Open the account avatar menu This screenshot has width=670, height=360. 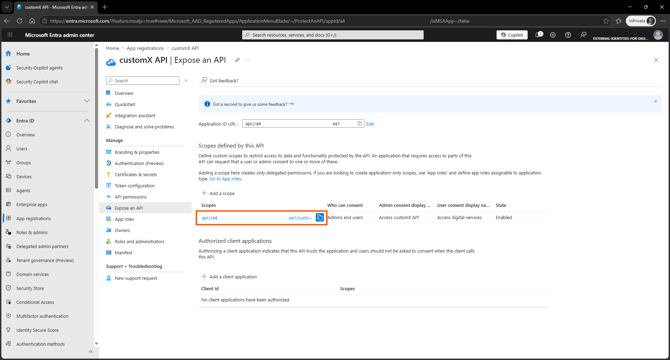pos(658,35)
